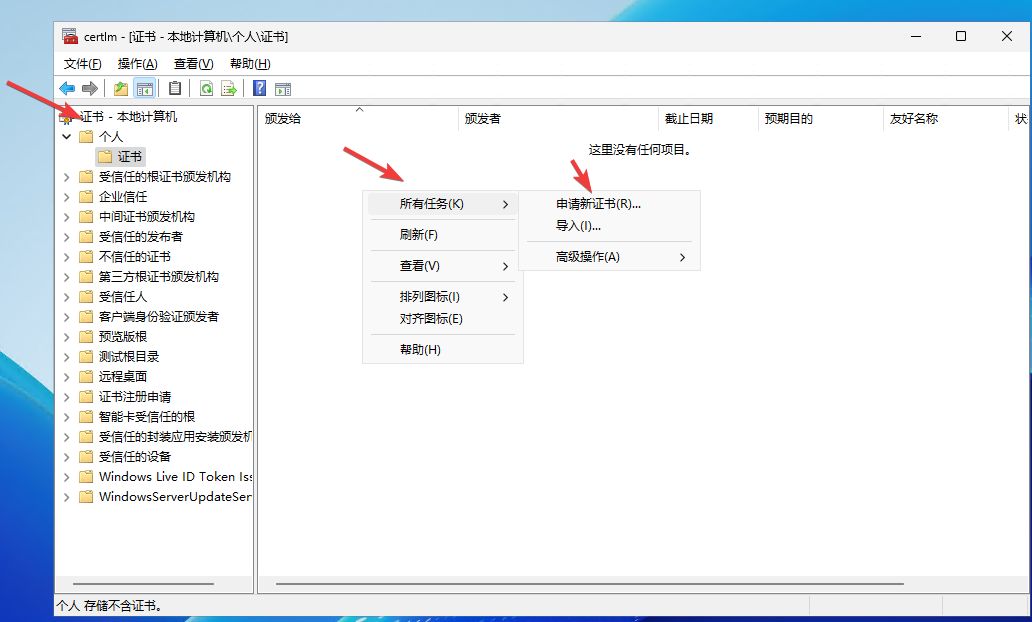Viewport: 1032px width, 622px height.
Task: Click the up one level folder icon
Action: click(x=120, y=87)
